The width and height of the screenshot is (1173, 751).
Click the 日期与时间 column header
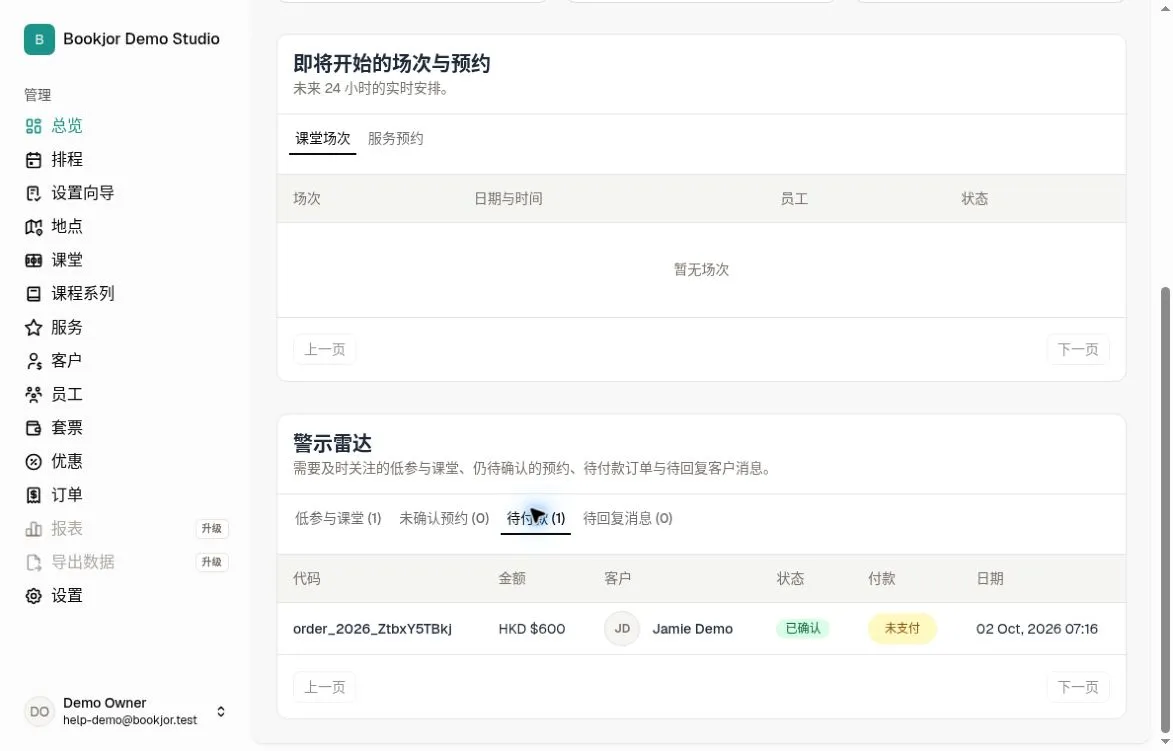pos(508,198)
